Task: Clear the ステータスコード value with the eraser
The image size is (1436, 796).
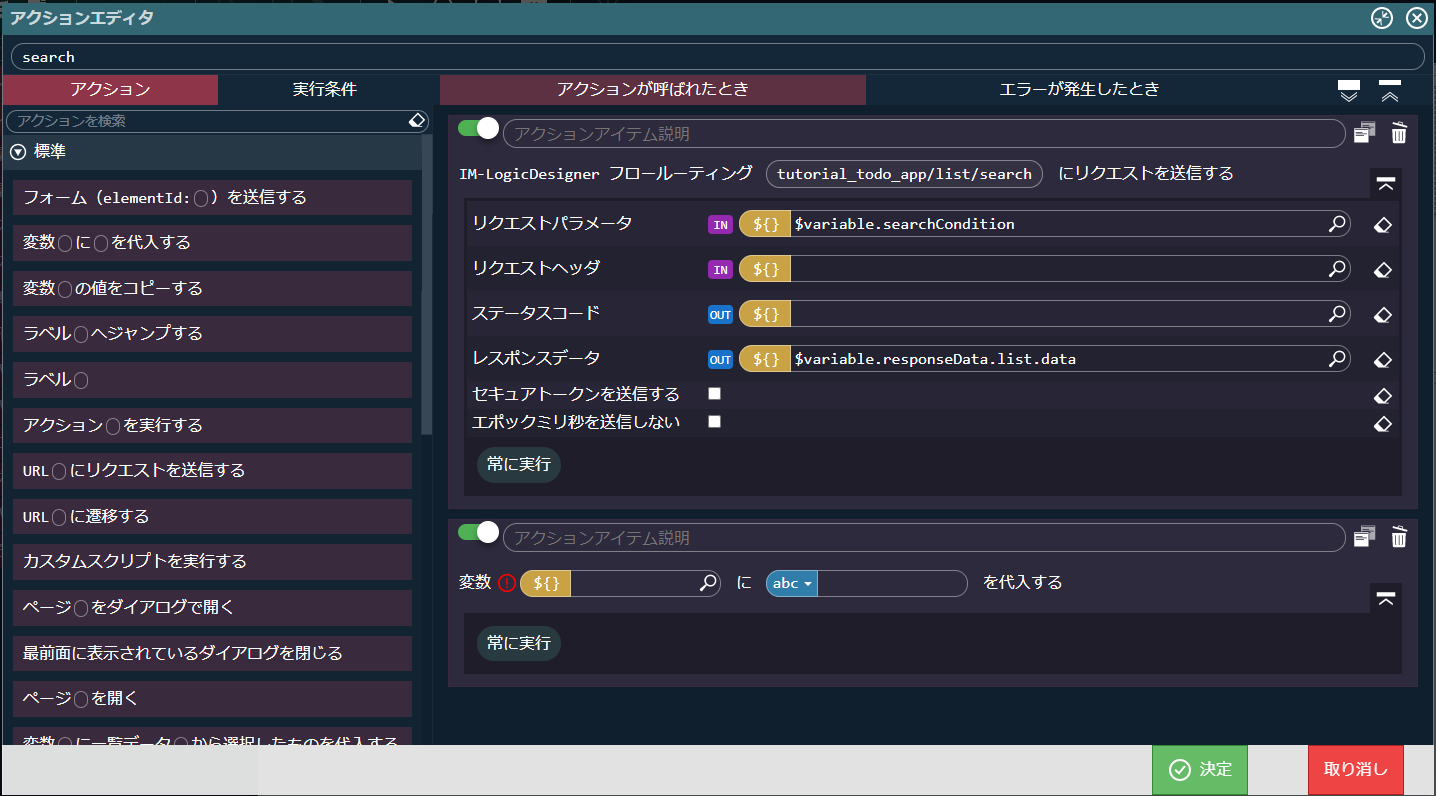Action: pos(1383,315)
